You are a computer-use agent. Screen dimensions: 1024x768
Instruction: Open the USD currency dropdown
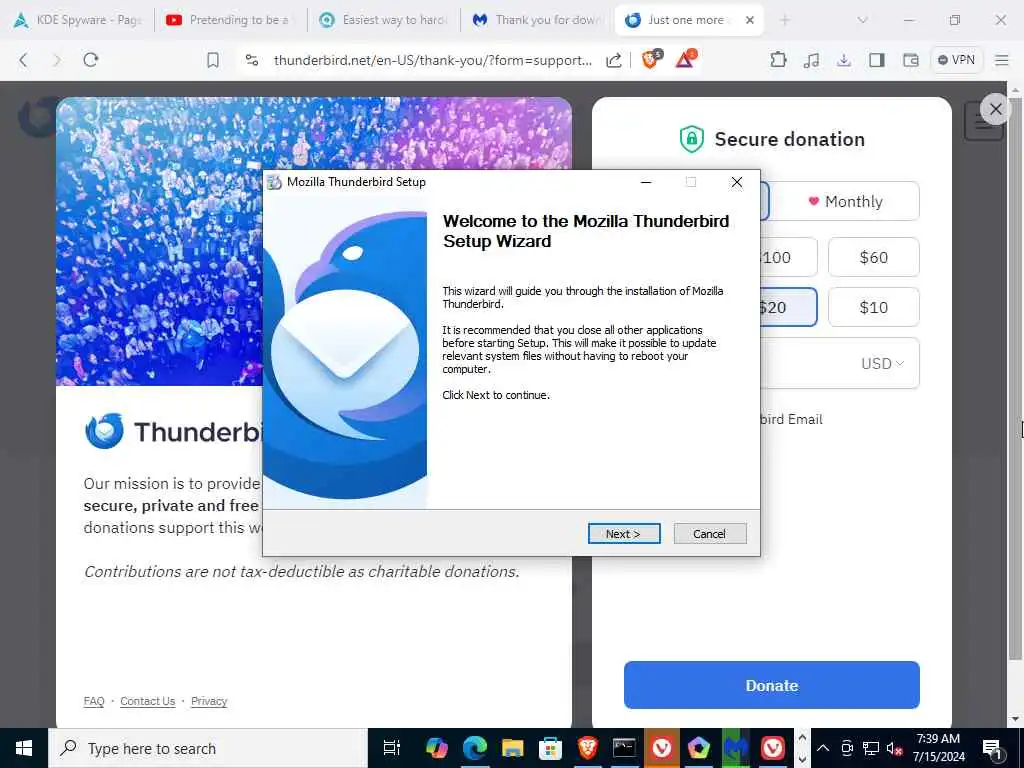click(882, 363)
